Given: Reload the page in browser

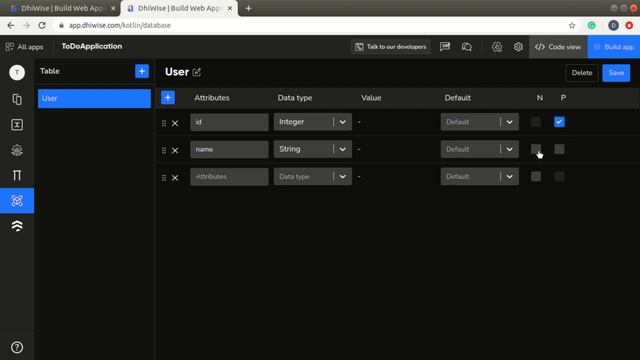Looking at the screenshot, I should pyautogui.click(x=42, y=25).
